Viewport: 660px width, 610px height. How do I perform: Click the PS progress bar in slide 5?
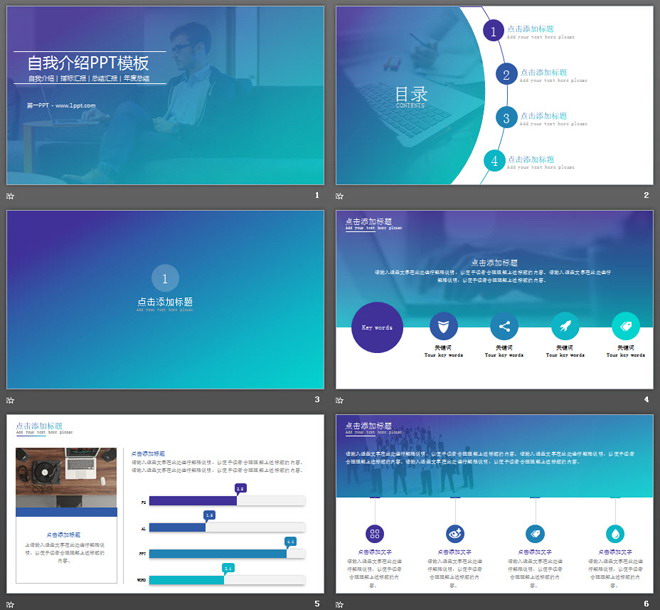click(x=227, y=501)
